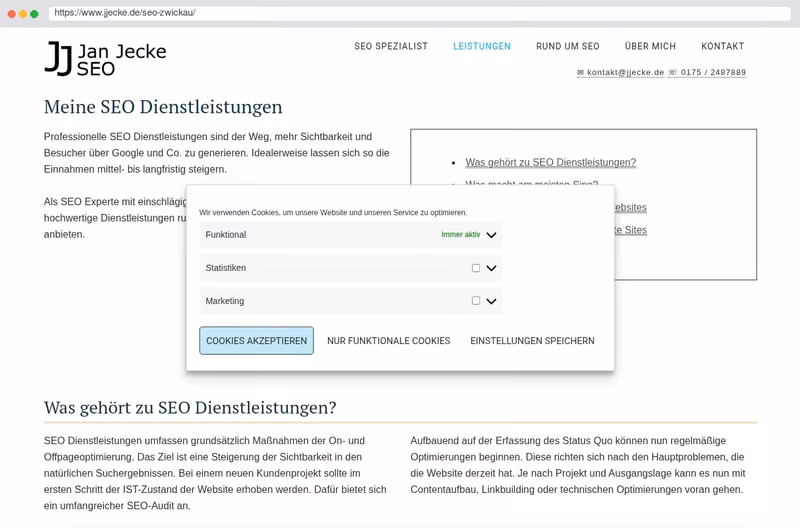800x528 pixels.
Task: Click the 'Funktional' category label
Action: point(226,235)
